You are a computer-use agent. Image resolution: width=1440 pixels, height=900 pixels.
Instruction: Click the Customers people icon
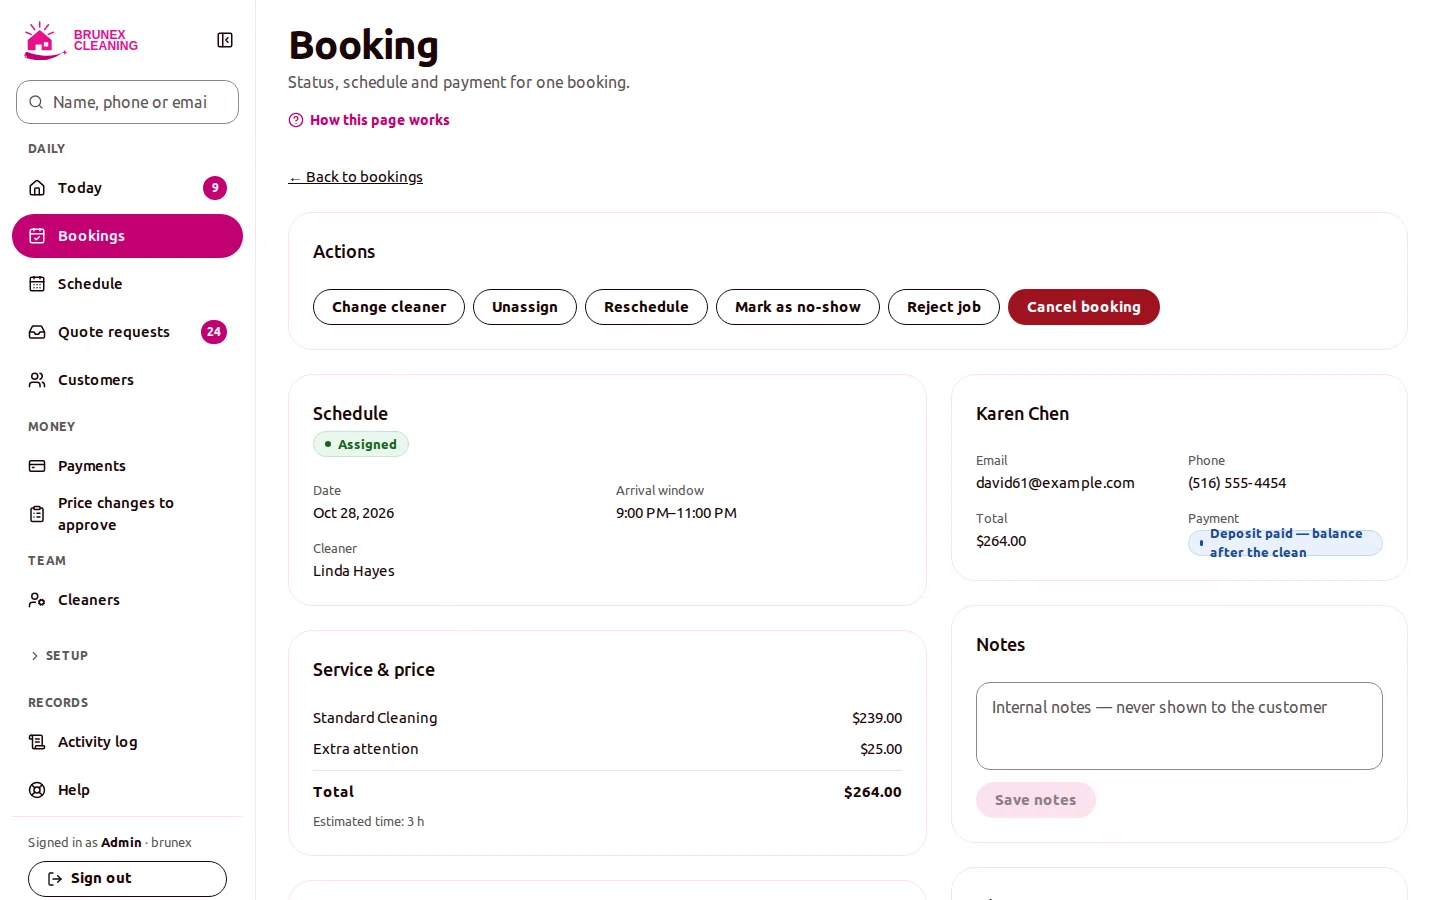click(37, 380)
